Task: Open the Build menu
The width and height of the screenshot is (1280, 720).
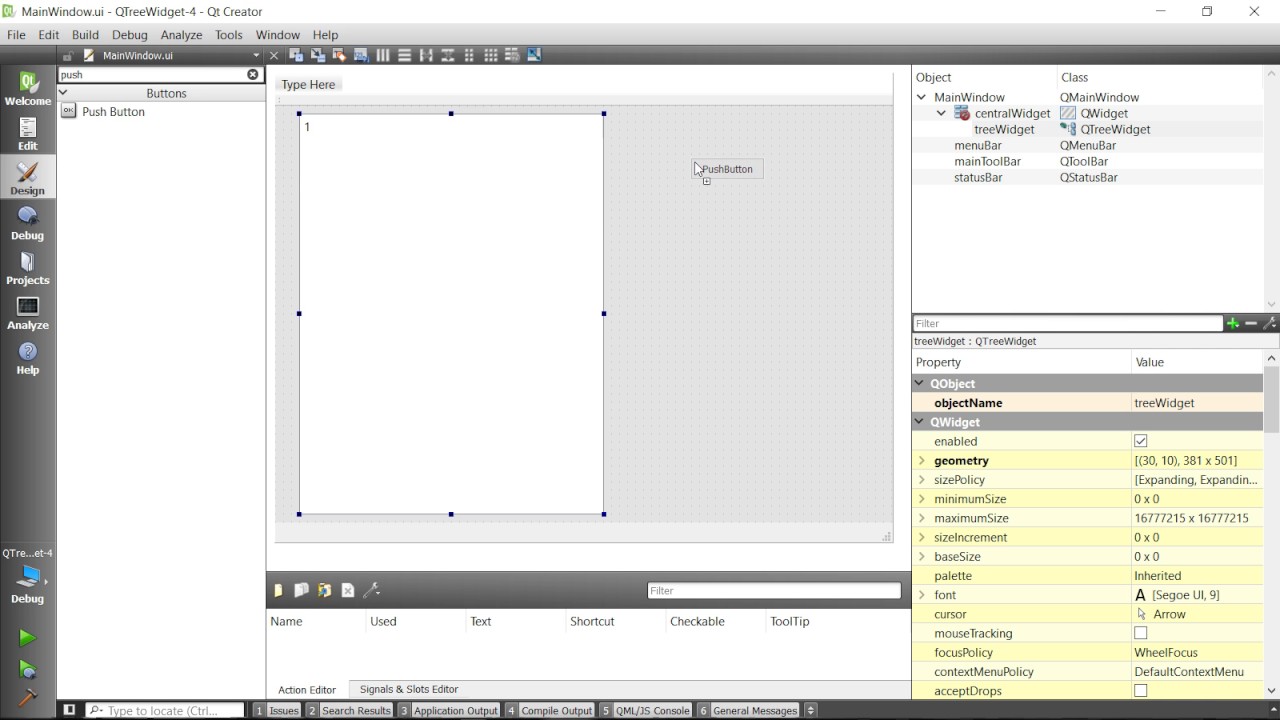Action: (85, 34)
